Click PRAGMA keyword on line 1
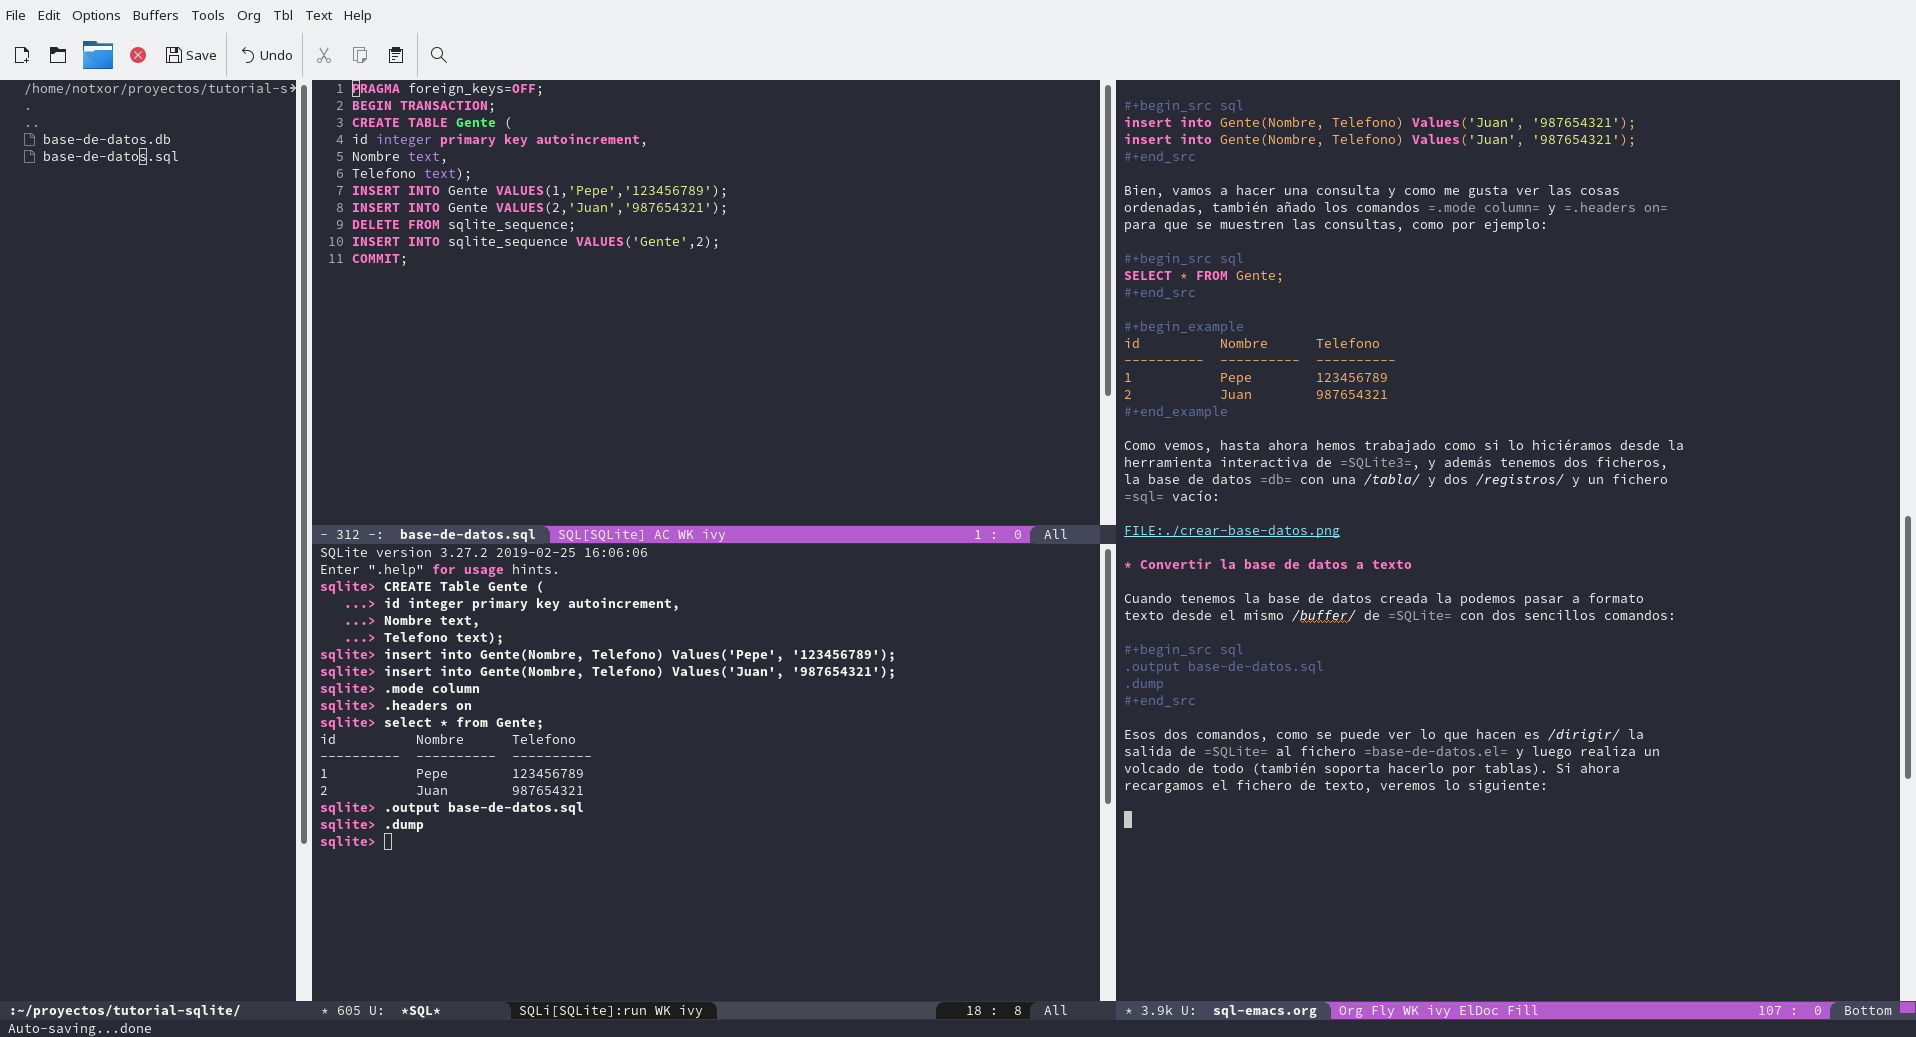This screenshot has width=1916, height=1037. 376,89
